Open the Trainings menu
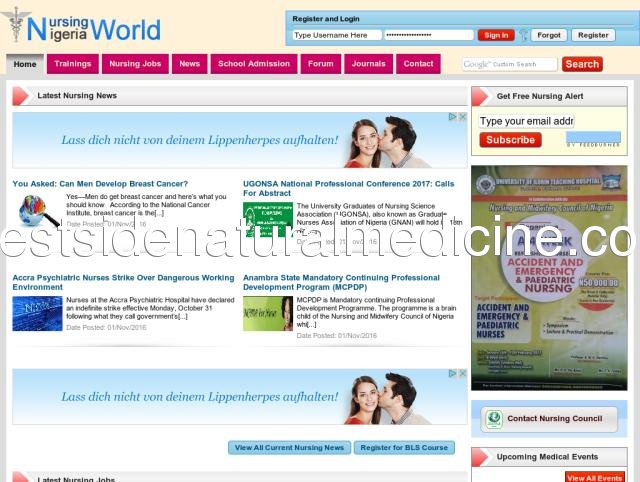The width and height of the screenshot is (640, 482). (x=73, y=64)
